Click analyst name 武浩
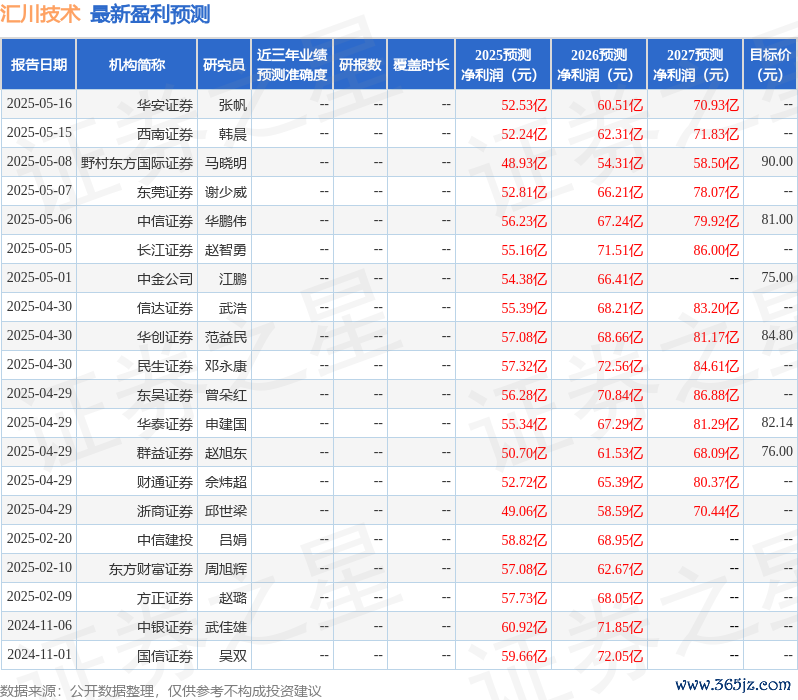798x700 pixels. pos(233,309)
